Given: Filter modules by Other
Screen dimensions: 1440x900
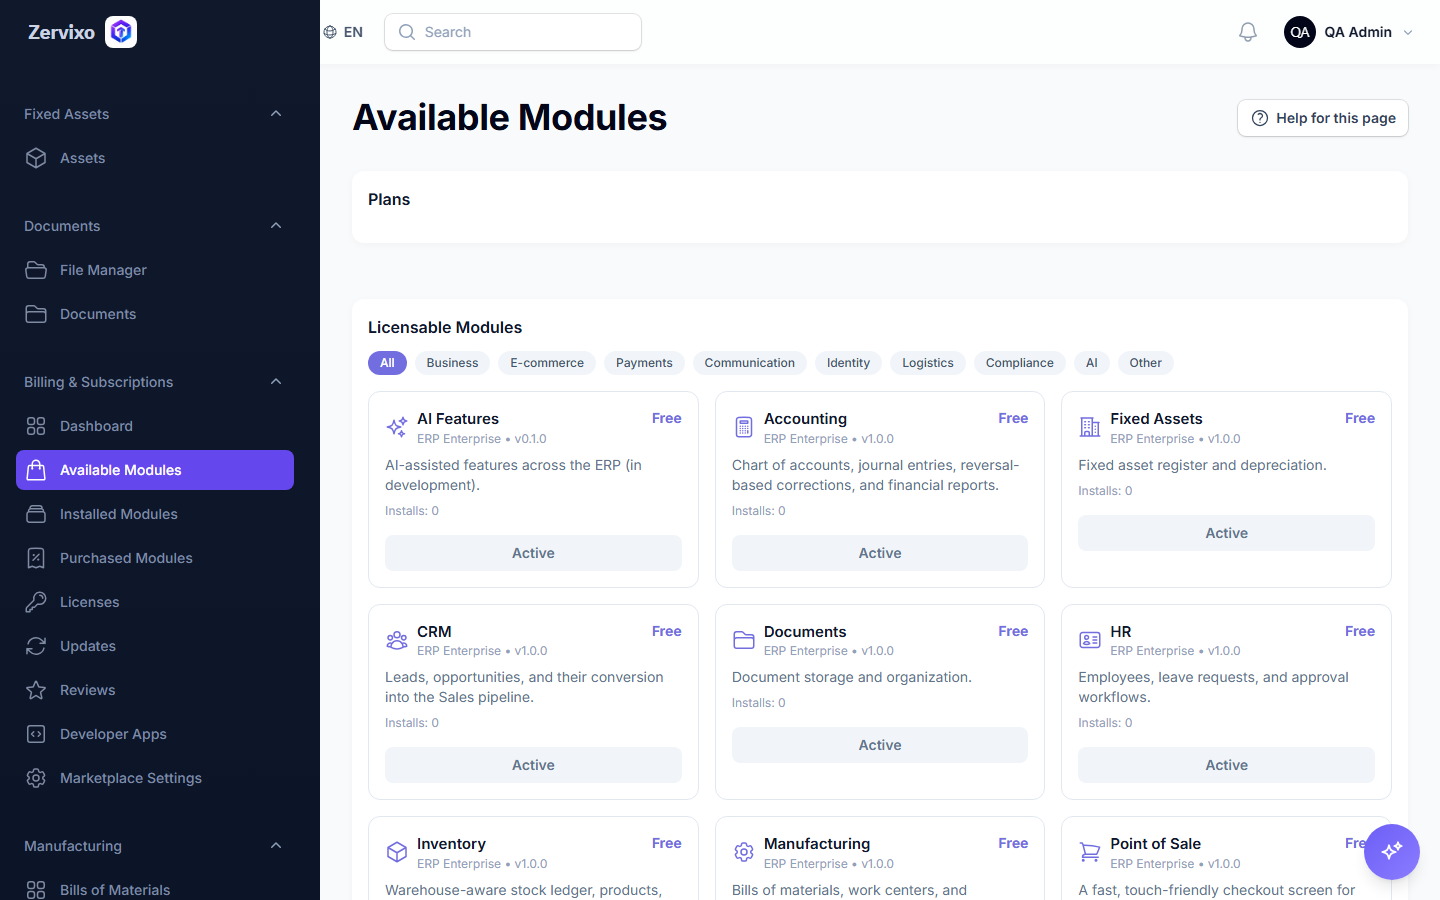Looking at the screenshot, I should point(1146,363).
